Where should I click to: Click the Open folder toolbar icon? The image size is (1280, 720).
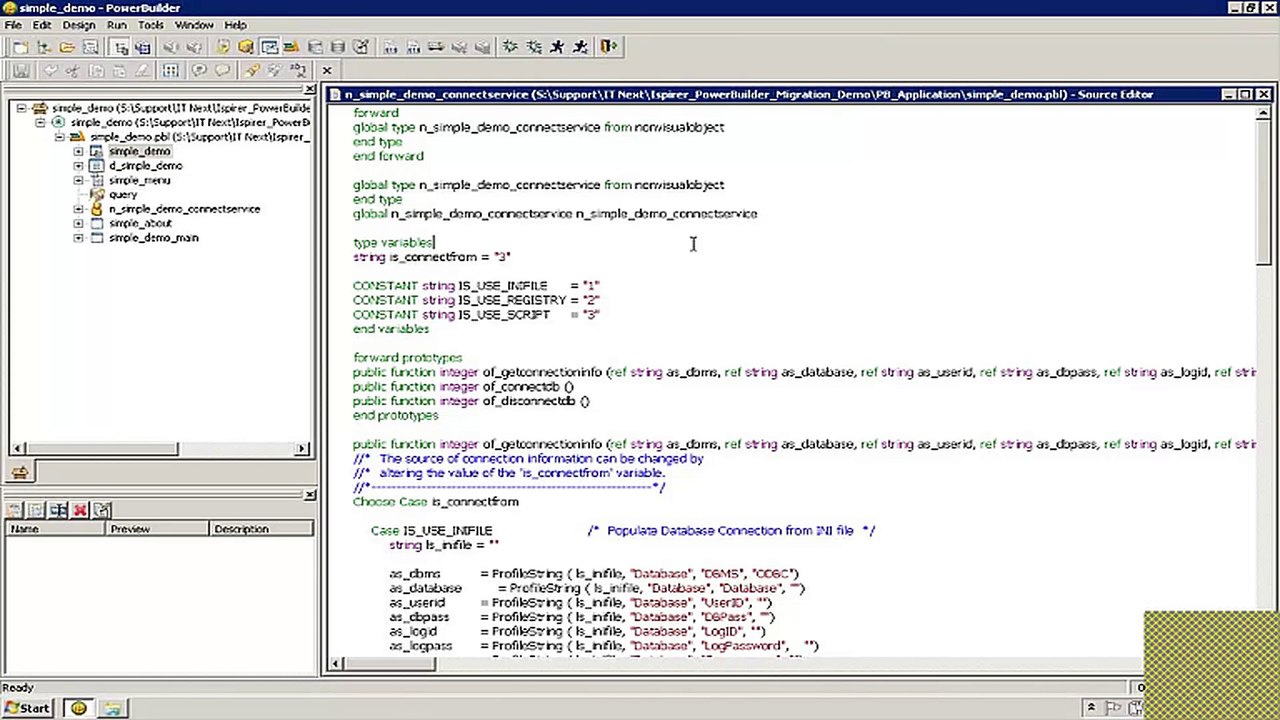[x=67, y=47]
